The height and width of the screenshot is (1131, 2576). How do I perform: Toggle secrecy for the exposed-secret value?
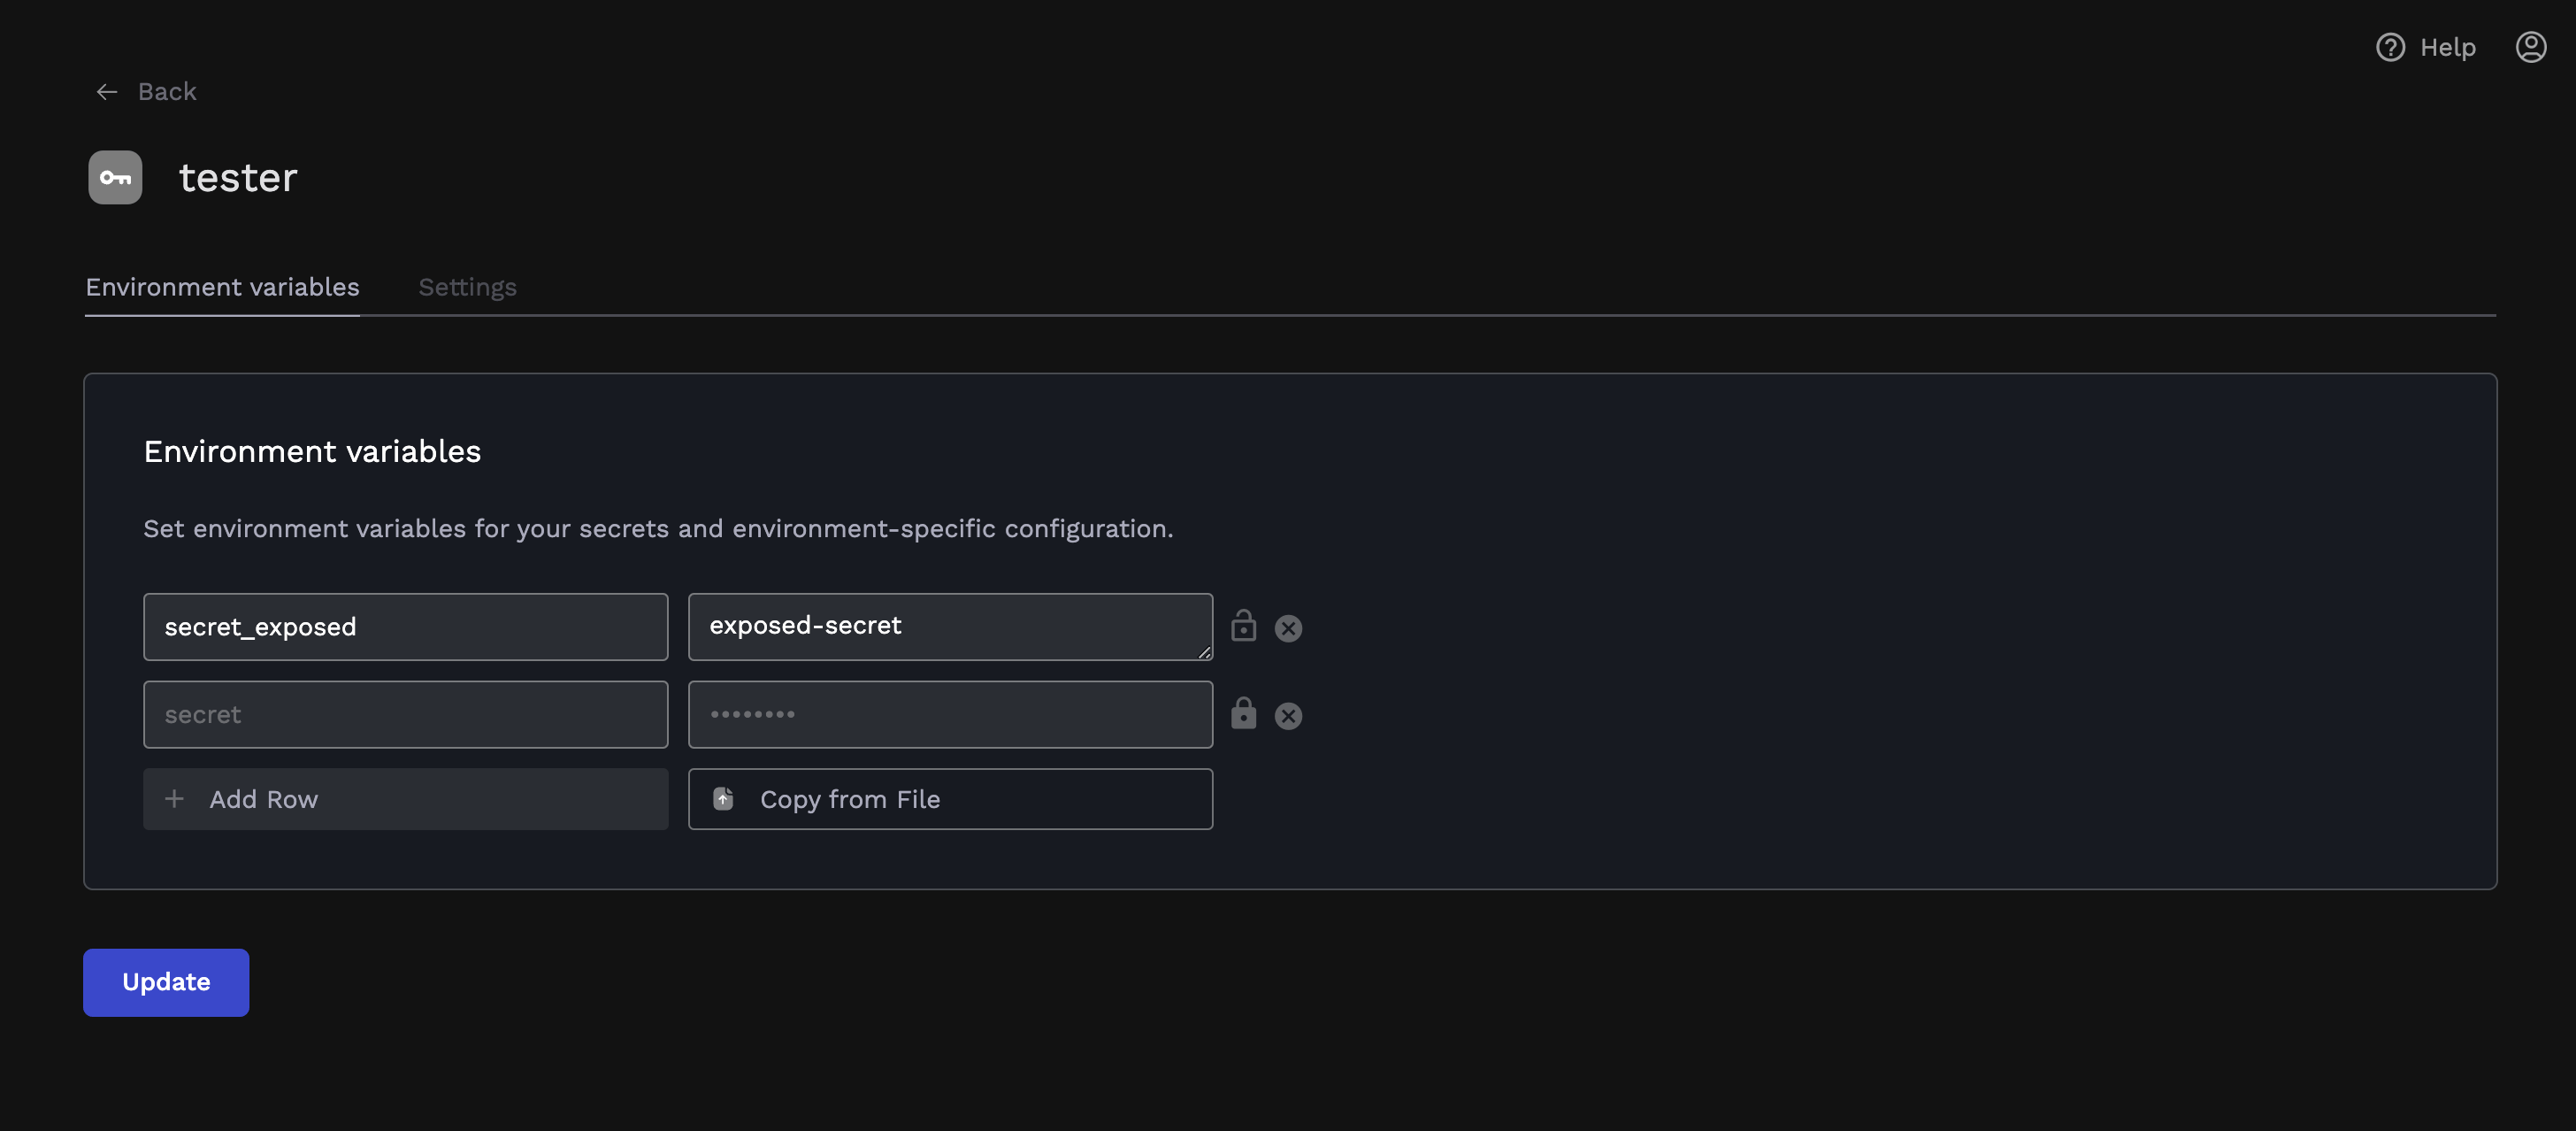[1243, 627]
